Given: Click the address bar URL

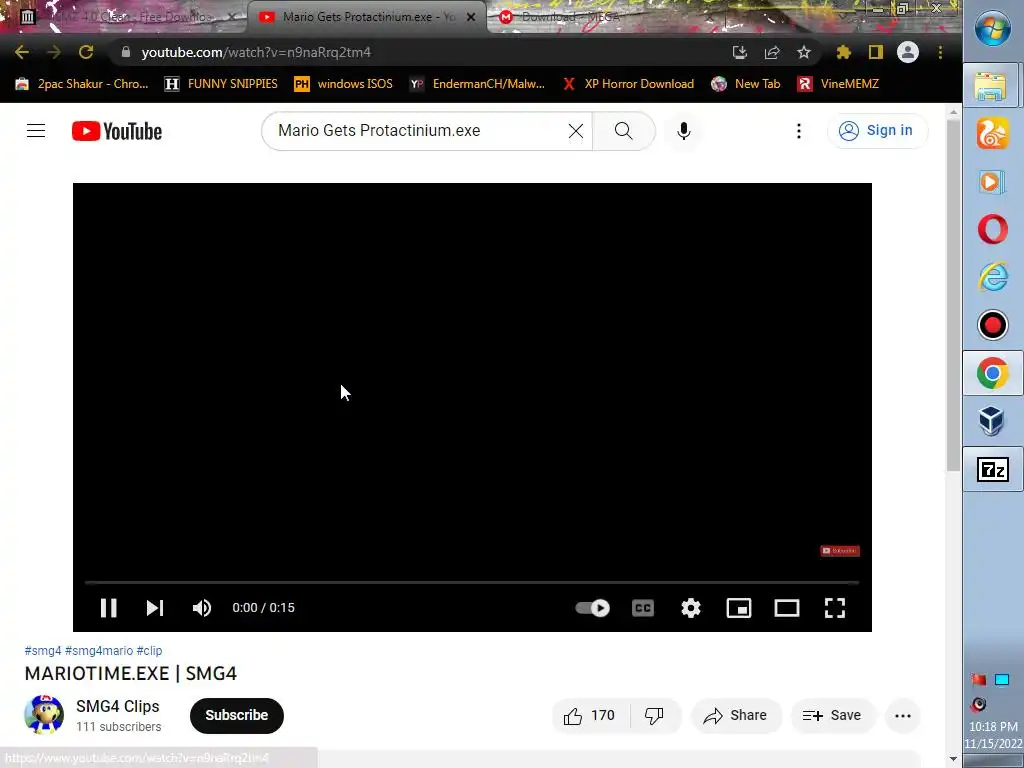Looking at the screenshot, I should point(256,52).
